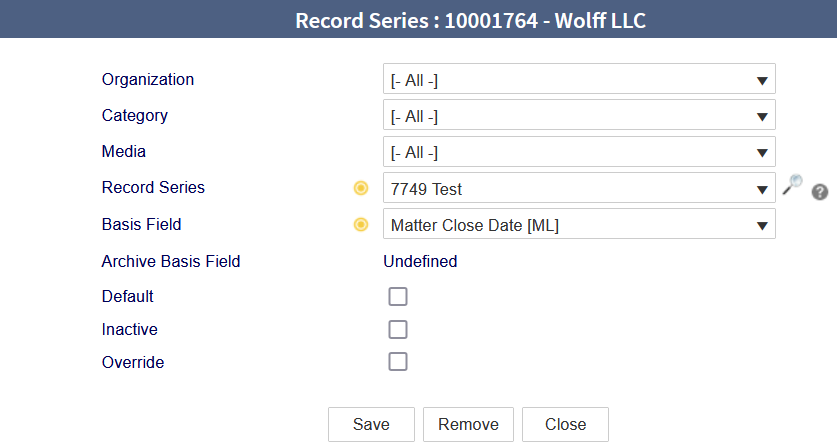Open the Category dropdown list
The height and width of the screenshot is (443, 837).
point(579,115)
